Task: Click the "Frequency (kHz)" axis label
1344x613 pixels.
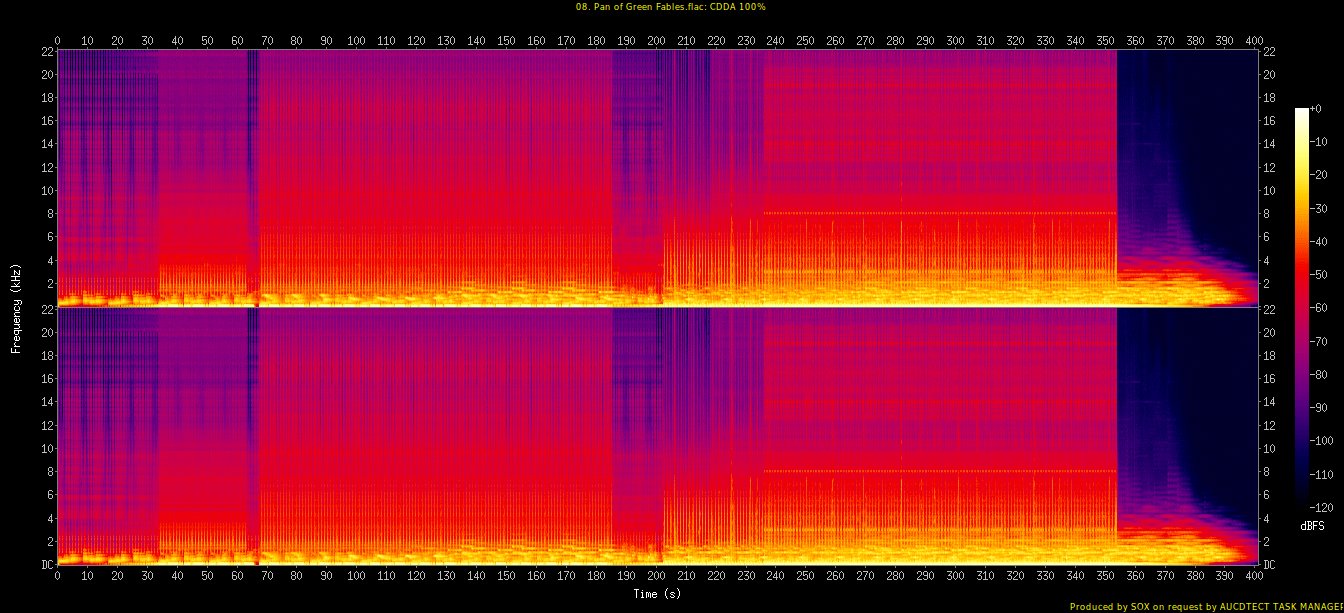Action: (x=16, y=306)
